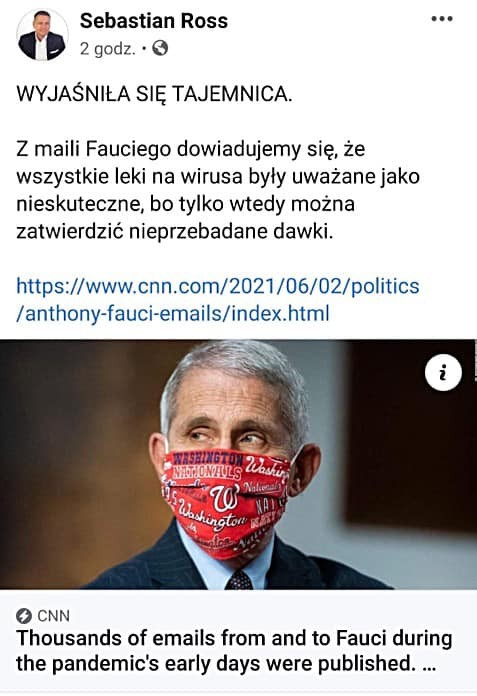Open the Sebastian Ross profile name
The height and width of the screenshot is (696, 477).
pos(154,21)
